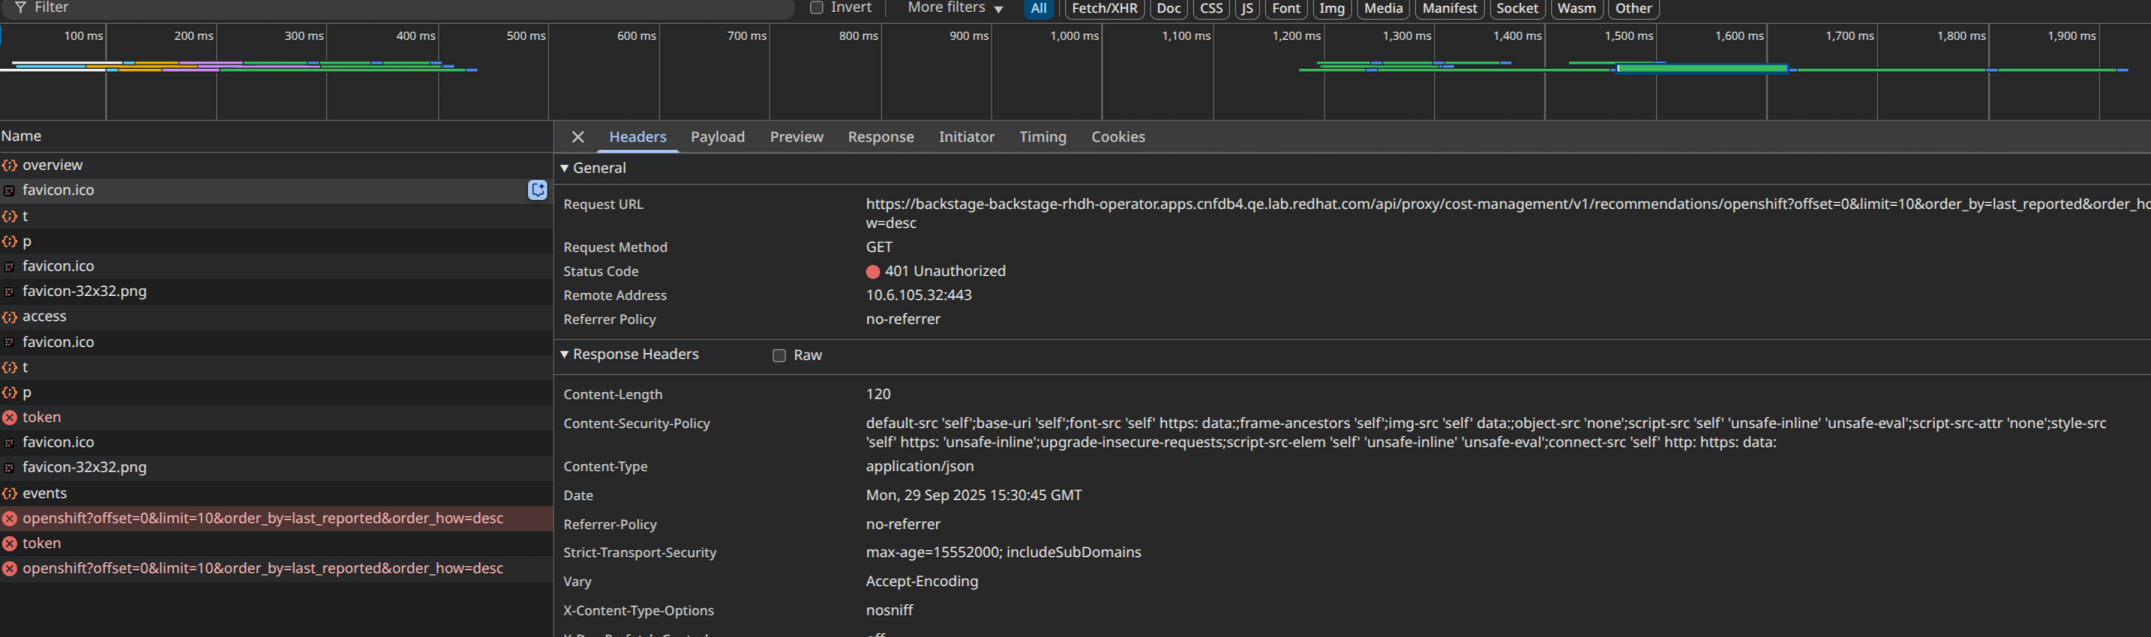Switch to the Payload tab
This screenshot has height=637, width=2151.
pyautogui.click(x=717, y=137)
